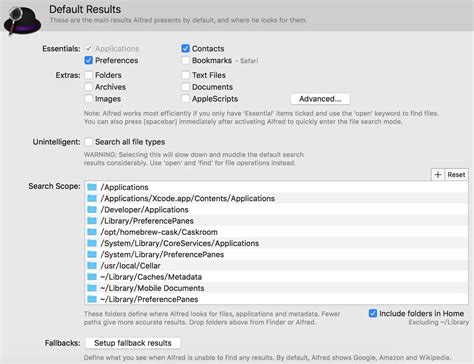Select the /System/Library/CoreServices/Applications row
474x364 pixels.
coord(276,243)
